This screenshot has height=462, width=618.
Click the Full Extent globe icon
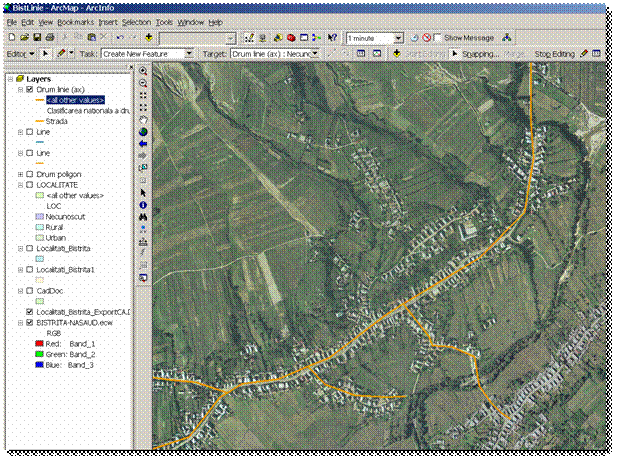click(143, 132)
